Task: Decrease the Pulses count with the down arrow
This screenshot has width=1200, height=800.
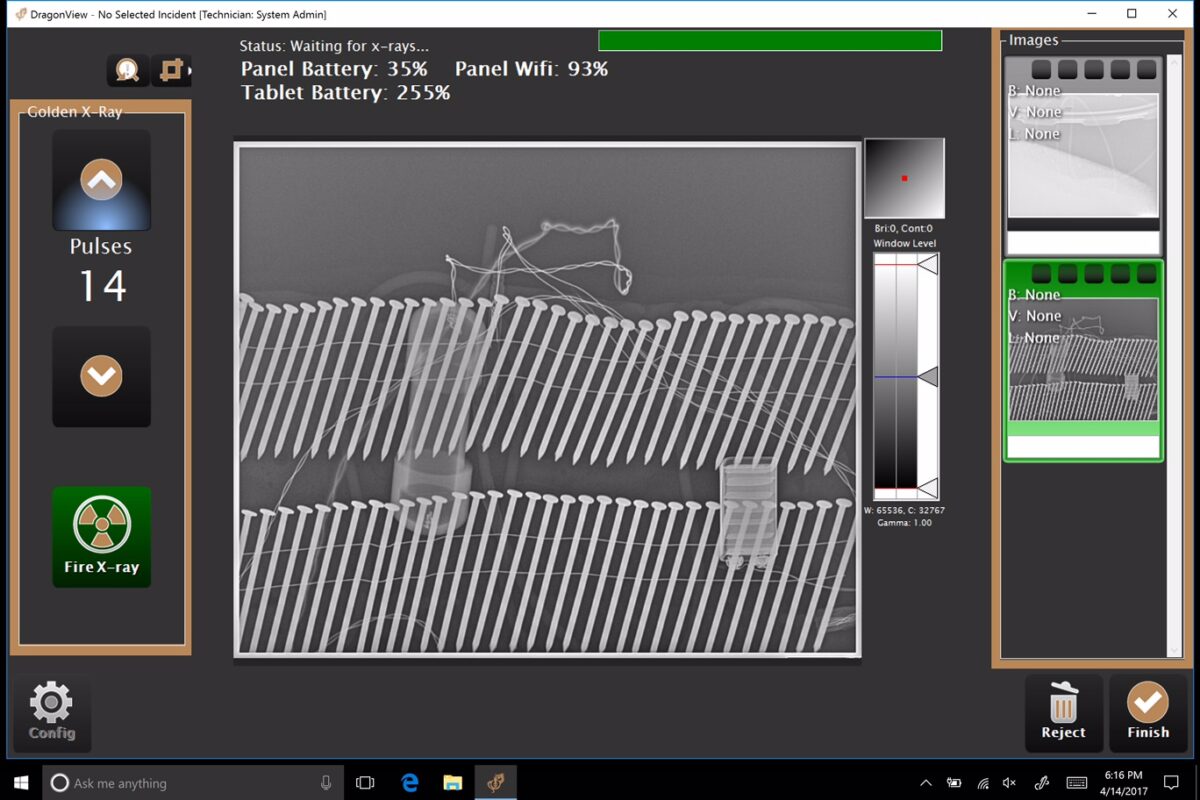Action: (x=100, y=376)
